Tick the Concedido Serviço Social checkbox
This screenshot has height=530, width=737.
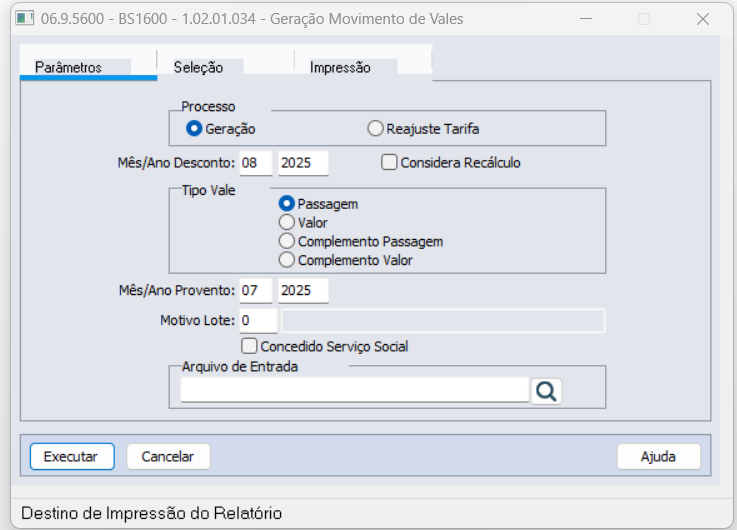[249, 346]
